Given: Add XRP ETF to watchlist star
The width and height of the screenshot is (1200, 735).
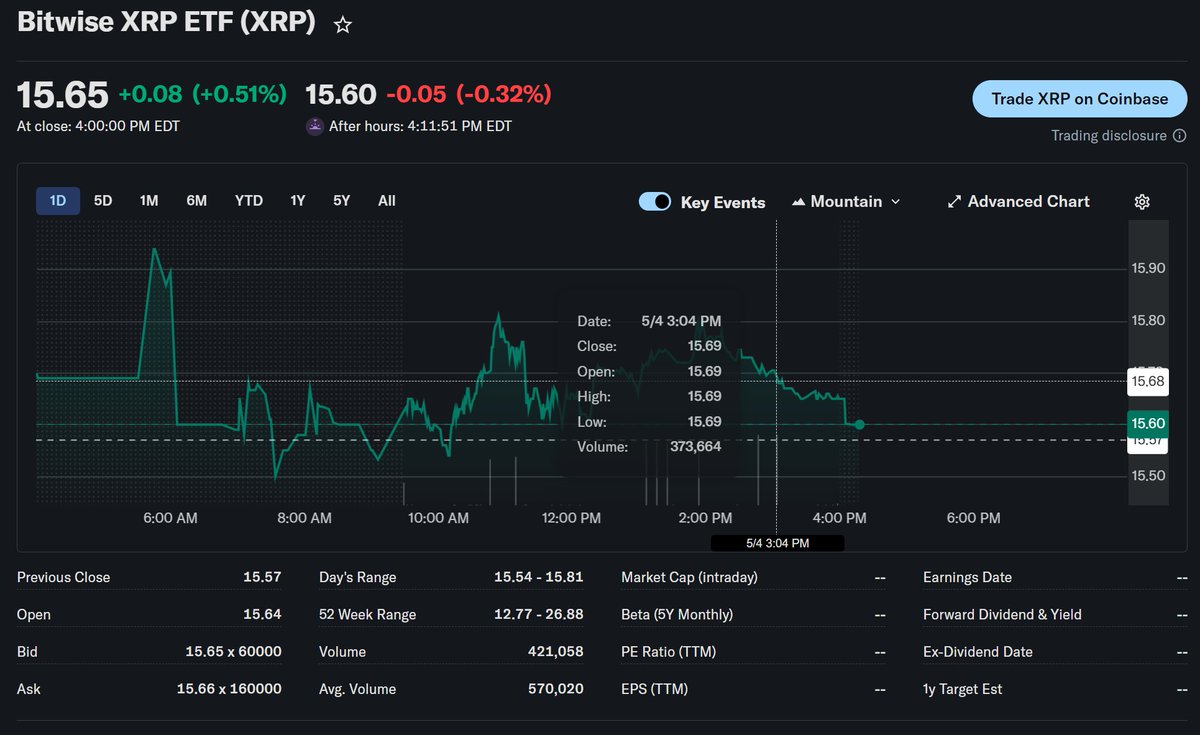Looking at the screenshot, I should click(x=343, y=25).
